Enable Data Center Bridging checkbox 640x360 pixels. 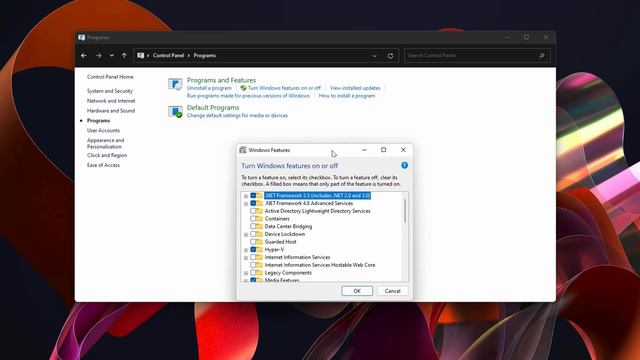[253, 226]
